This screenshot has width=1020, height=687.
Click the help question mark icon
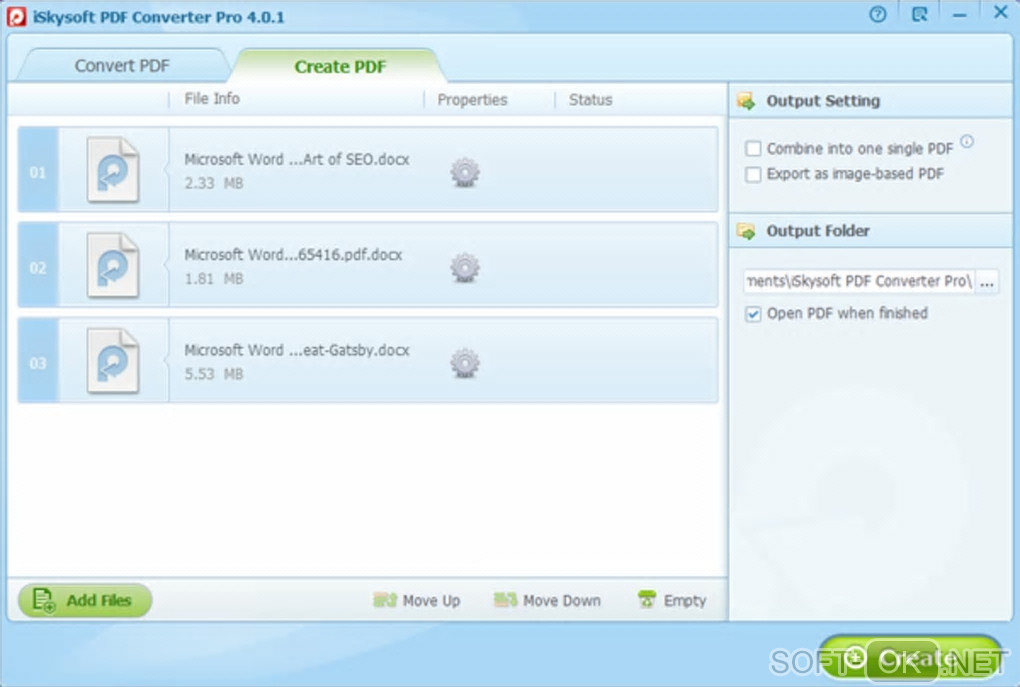tap(878, 14)
